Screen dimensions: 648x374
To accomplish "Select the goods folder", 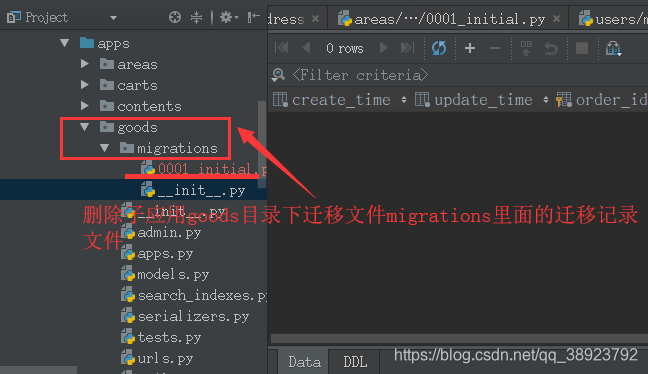I will pos(129,127).
